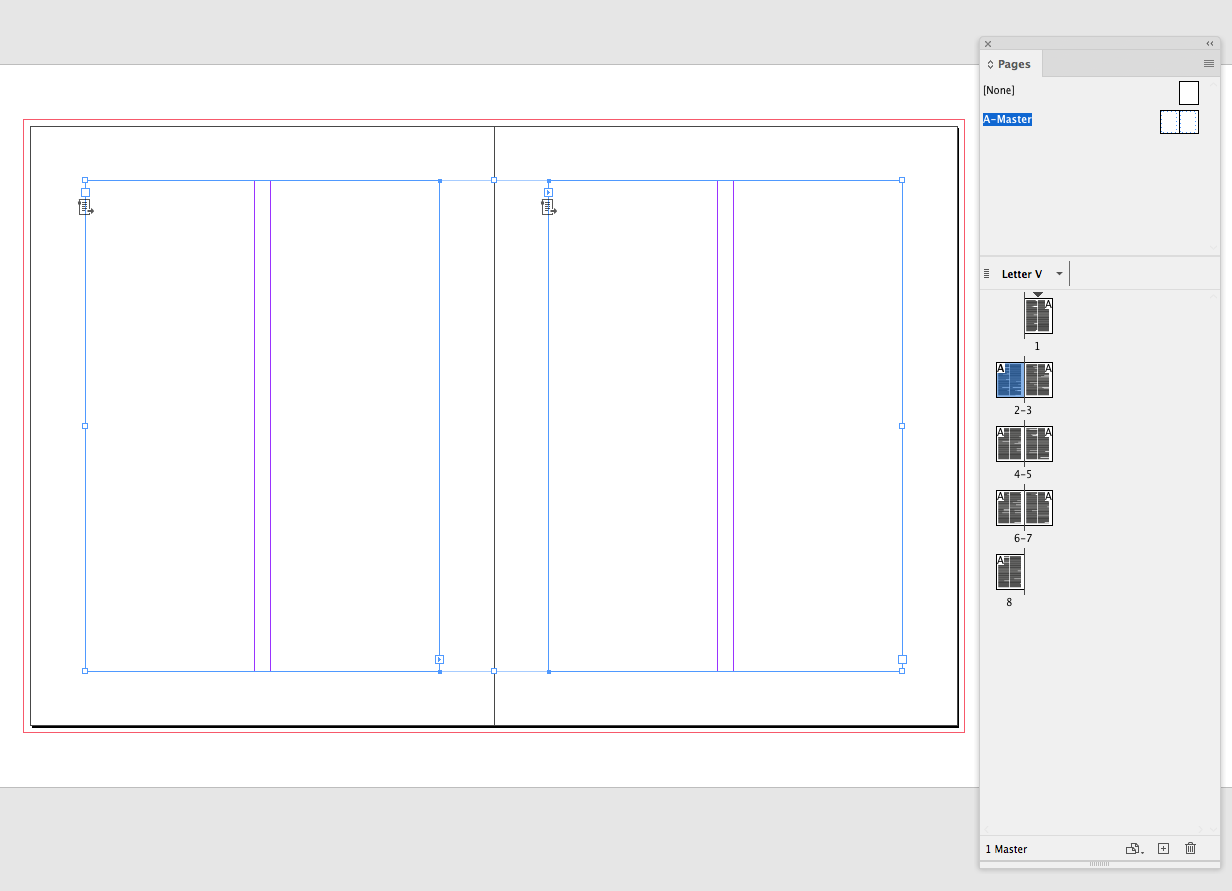Close the Pages panel with the X icon

click(x=988, y=44)
